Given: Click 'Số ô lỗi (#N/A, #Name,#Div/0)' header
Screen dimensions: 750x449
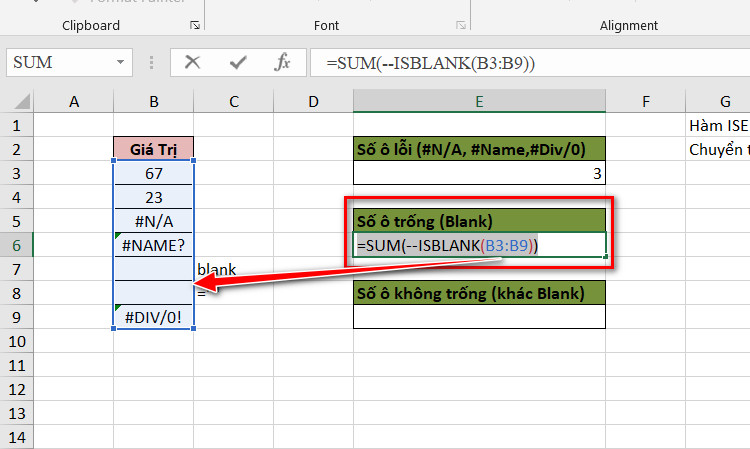Looking at the screenshot, I should [x=479, y=149].
